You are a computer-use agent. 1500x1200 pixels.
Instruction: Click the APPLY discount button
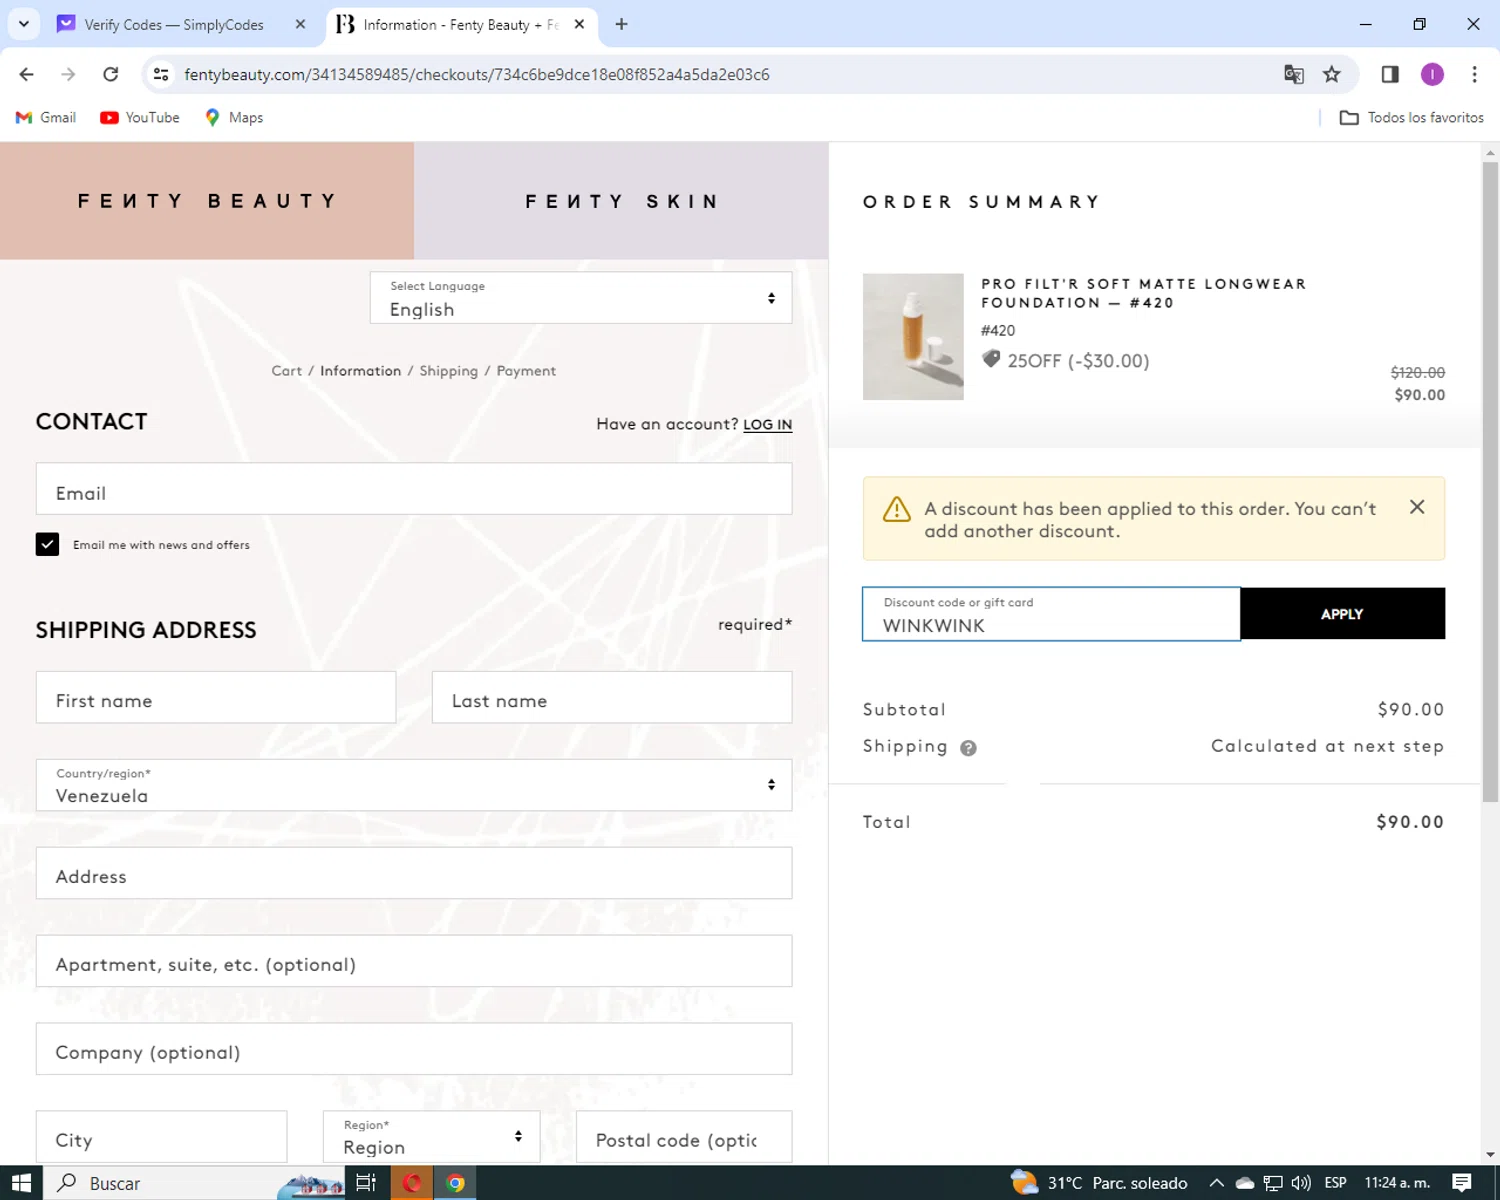pos(1342,614)
